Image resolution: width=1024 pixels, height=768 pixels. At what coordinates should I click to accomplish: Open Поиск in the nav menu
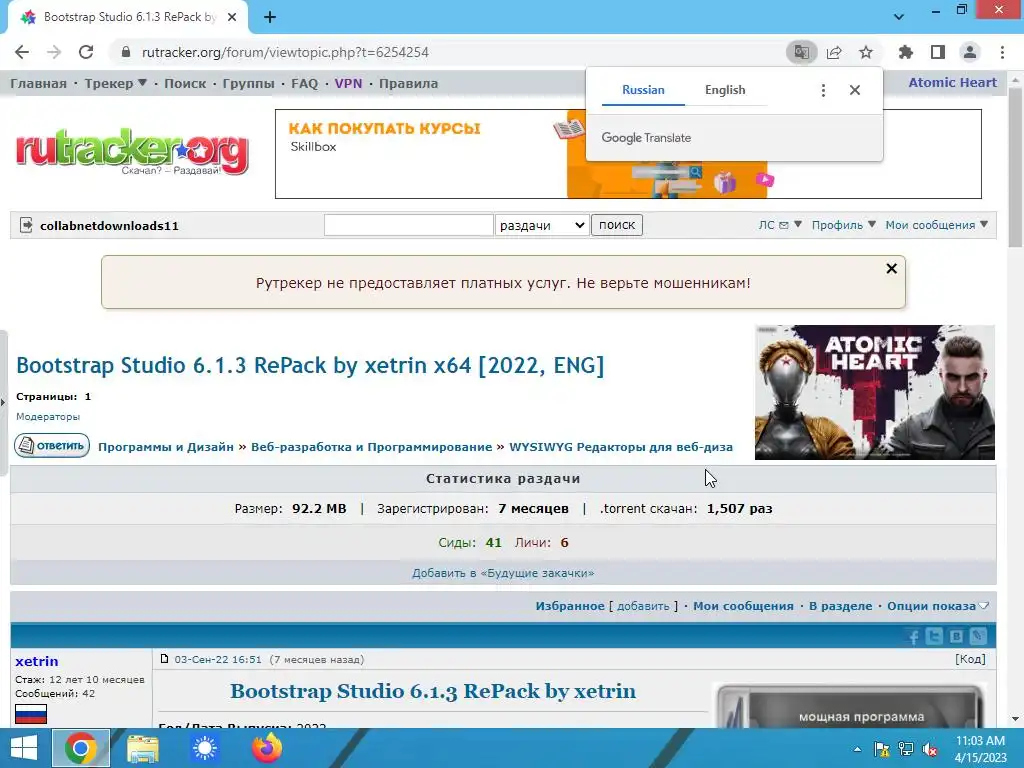tap(185, 84)
